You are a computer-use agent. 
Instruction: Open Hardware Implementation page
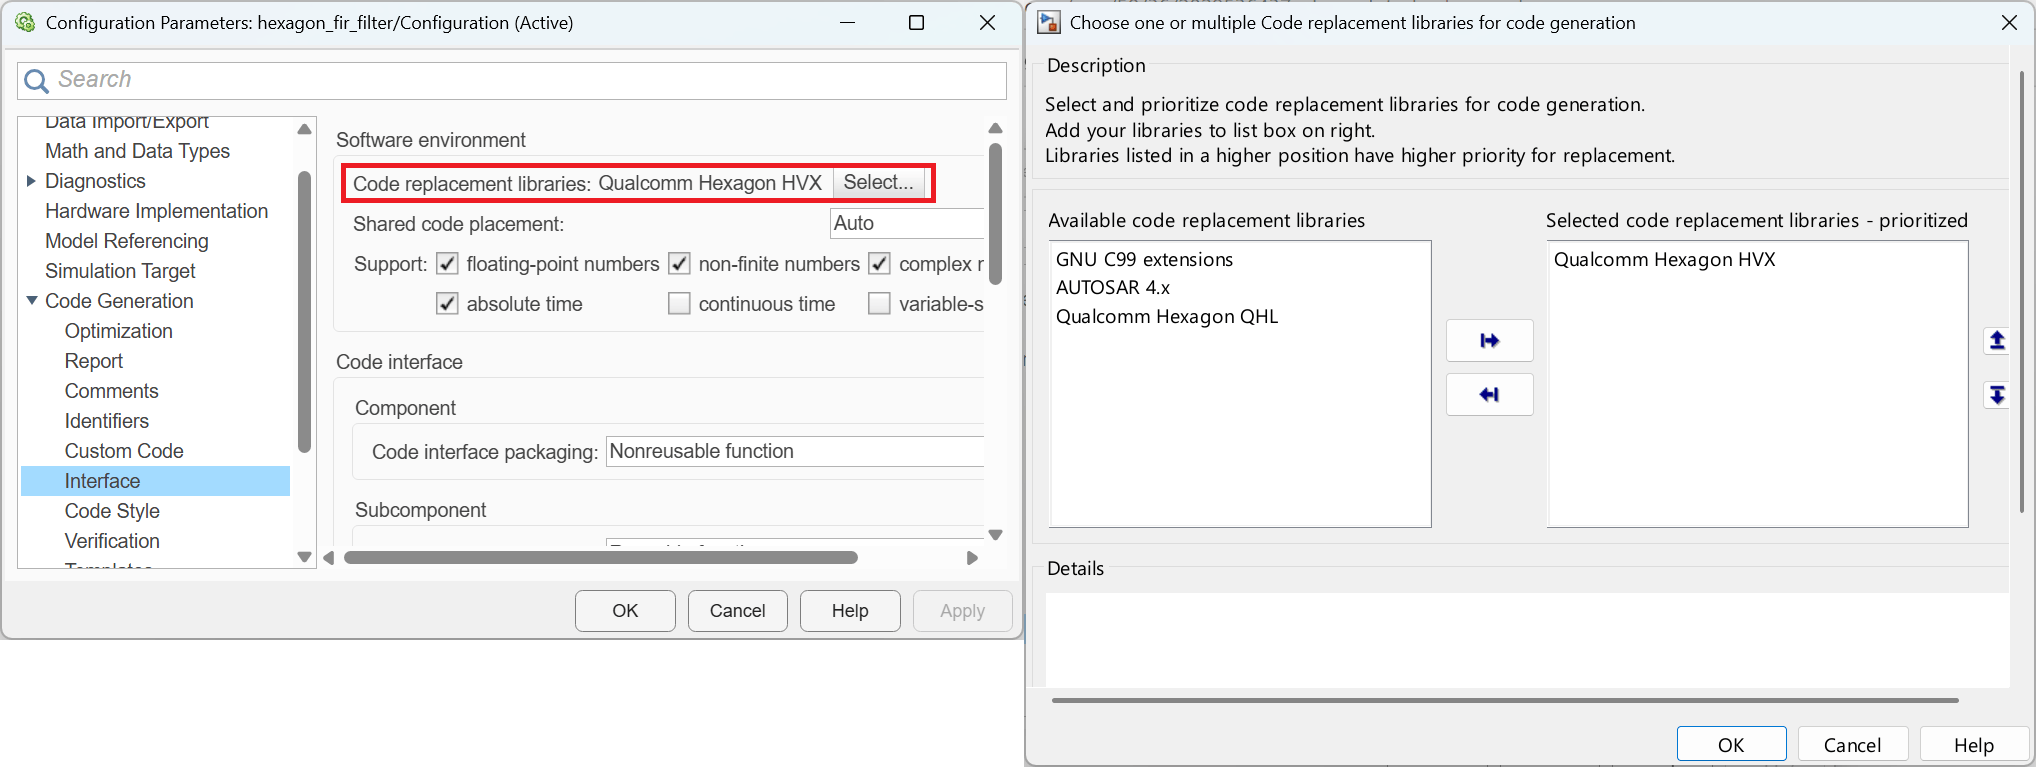[156, 211]
